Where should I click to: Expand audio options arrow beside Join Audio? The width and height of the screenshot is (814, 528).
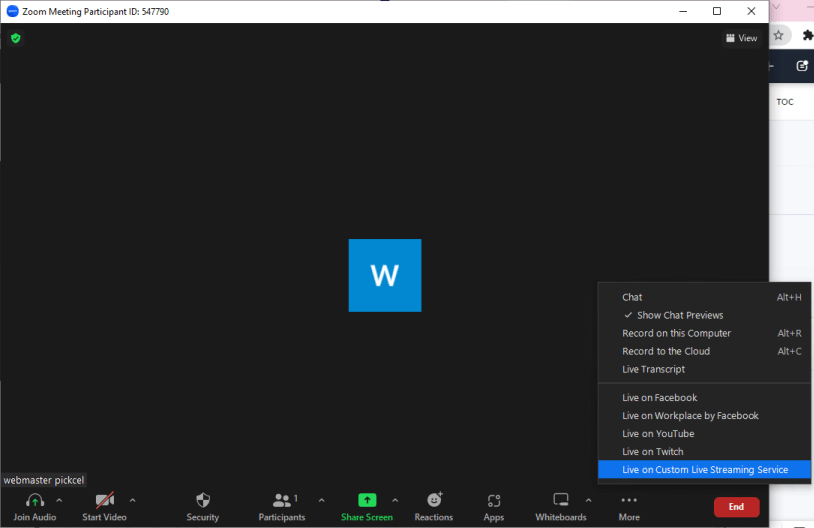(x=59, y=500)
